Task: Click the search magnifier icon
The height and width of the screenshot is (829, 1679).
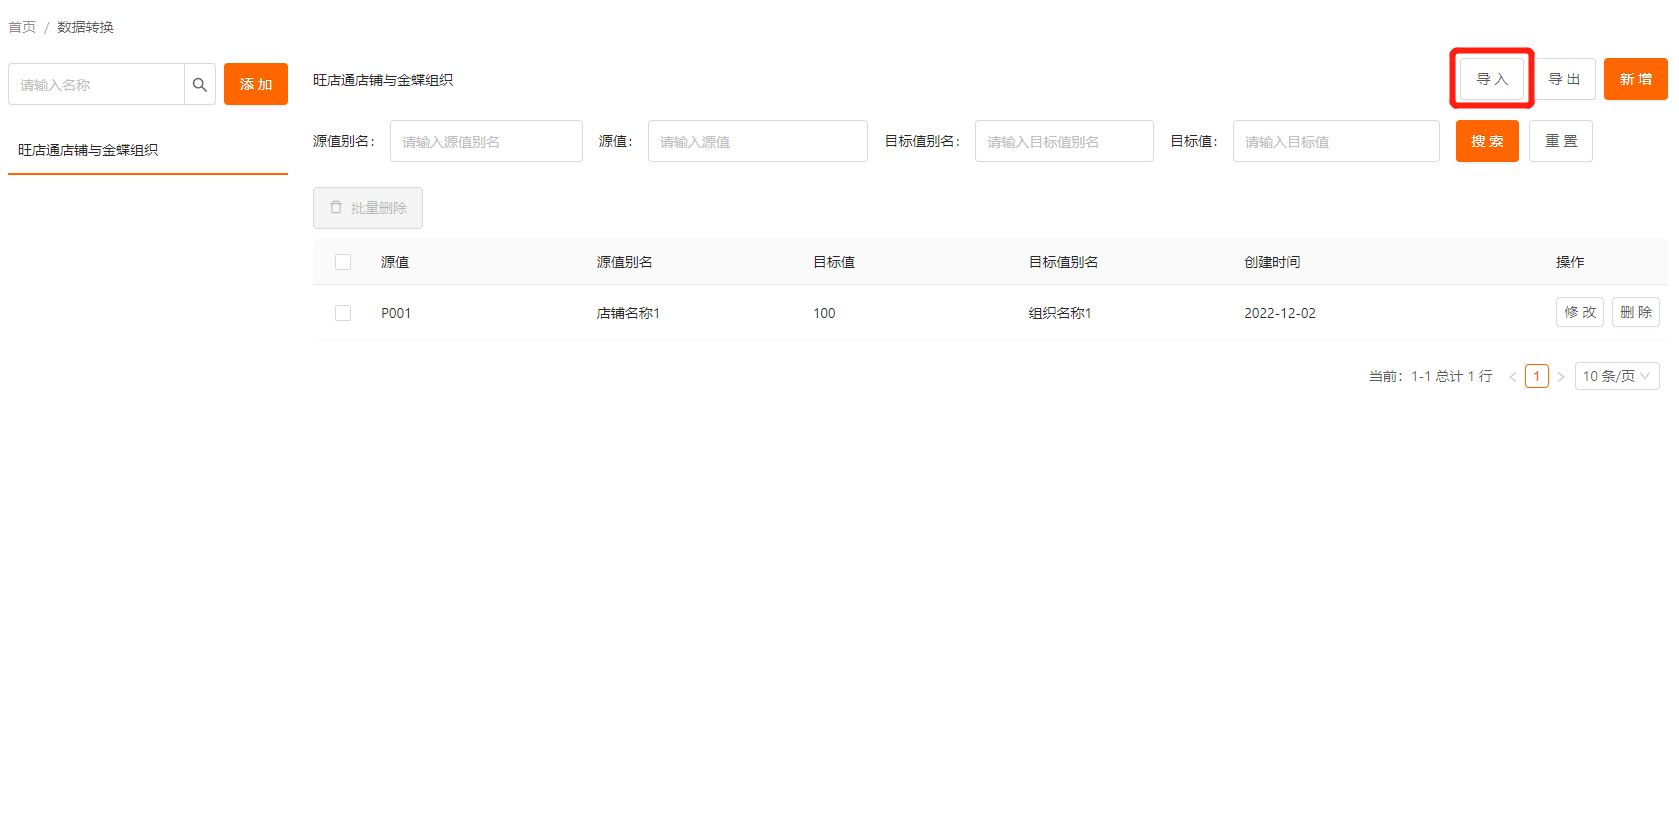Action: point(200,85)
